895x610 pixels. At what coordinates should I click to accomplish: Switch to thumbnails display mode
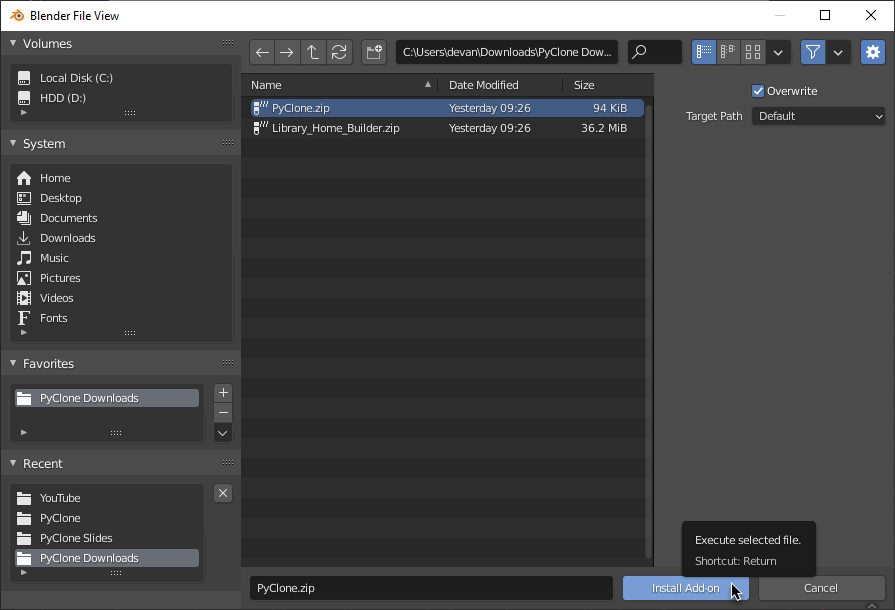coord(753,52)
